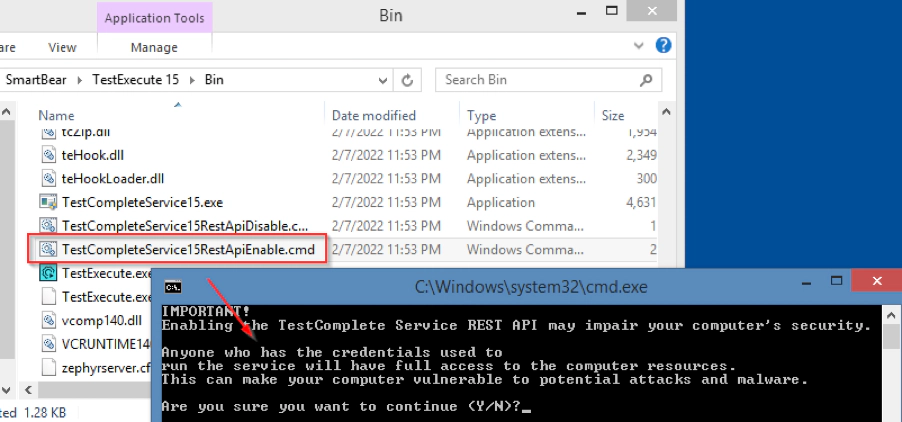Click the TestCompleteService15RestApiDisable.cmd file icon

pyautogui.click(x=49, y=225)
